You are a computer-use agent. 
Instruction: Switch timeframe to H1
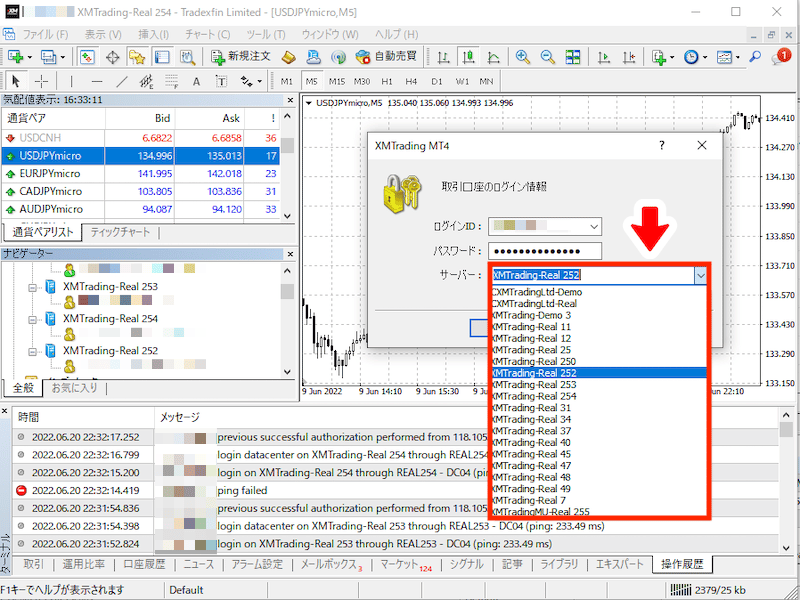click(387, 82)
